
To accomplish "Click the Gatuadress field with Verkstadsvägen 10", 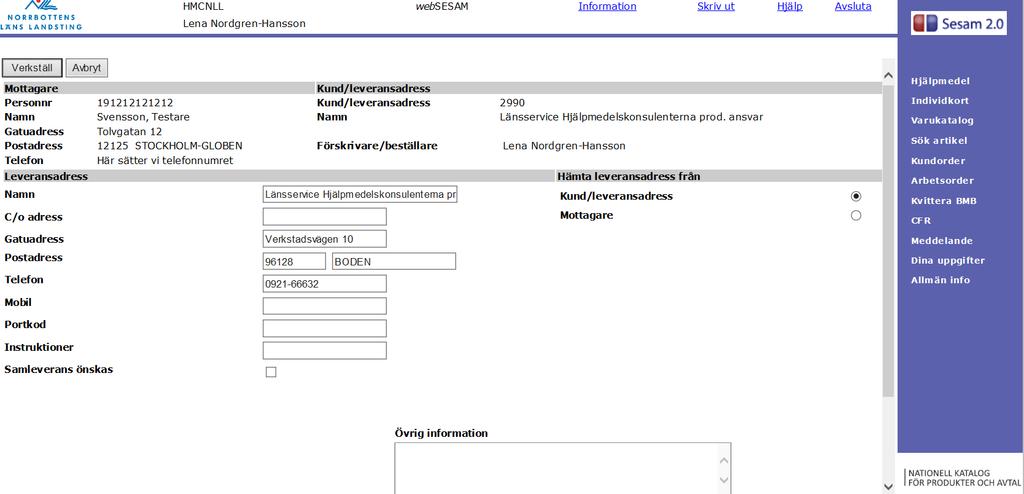I will point(325,239).
